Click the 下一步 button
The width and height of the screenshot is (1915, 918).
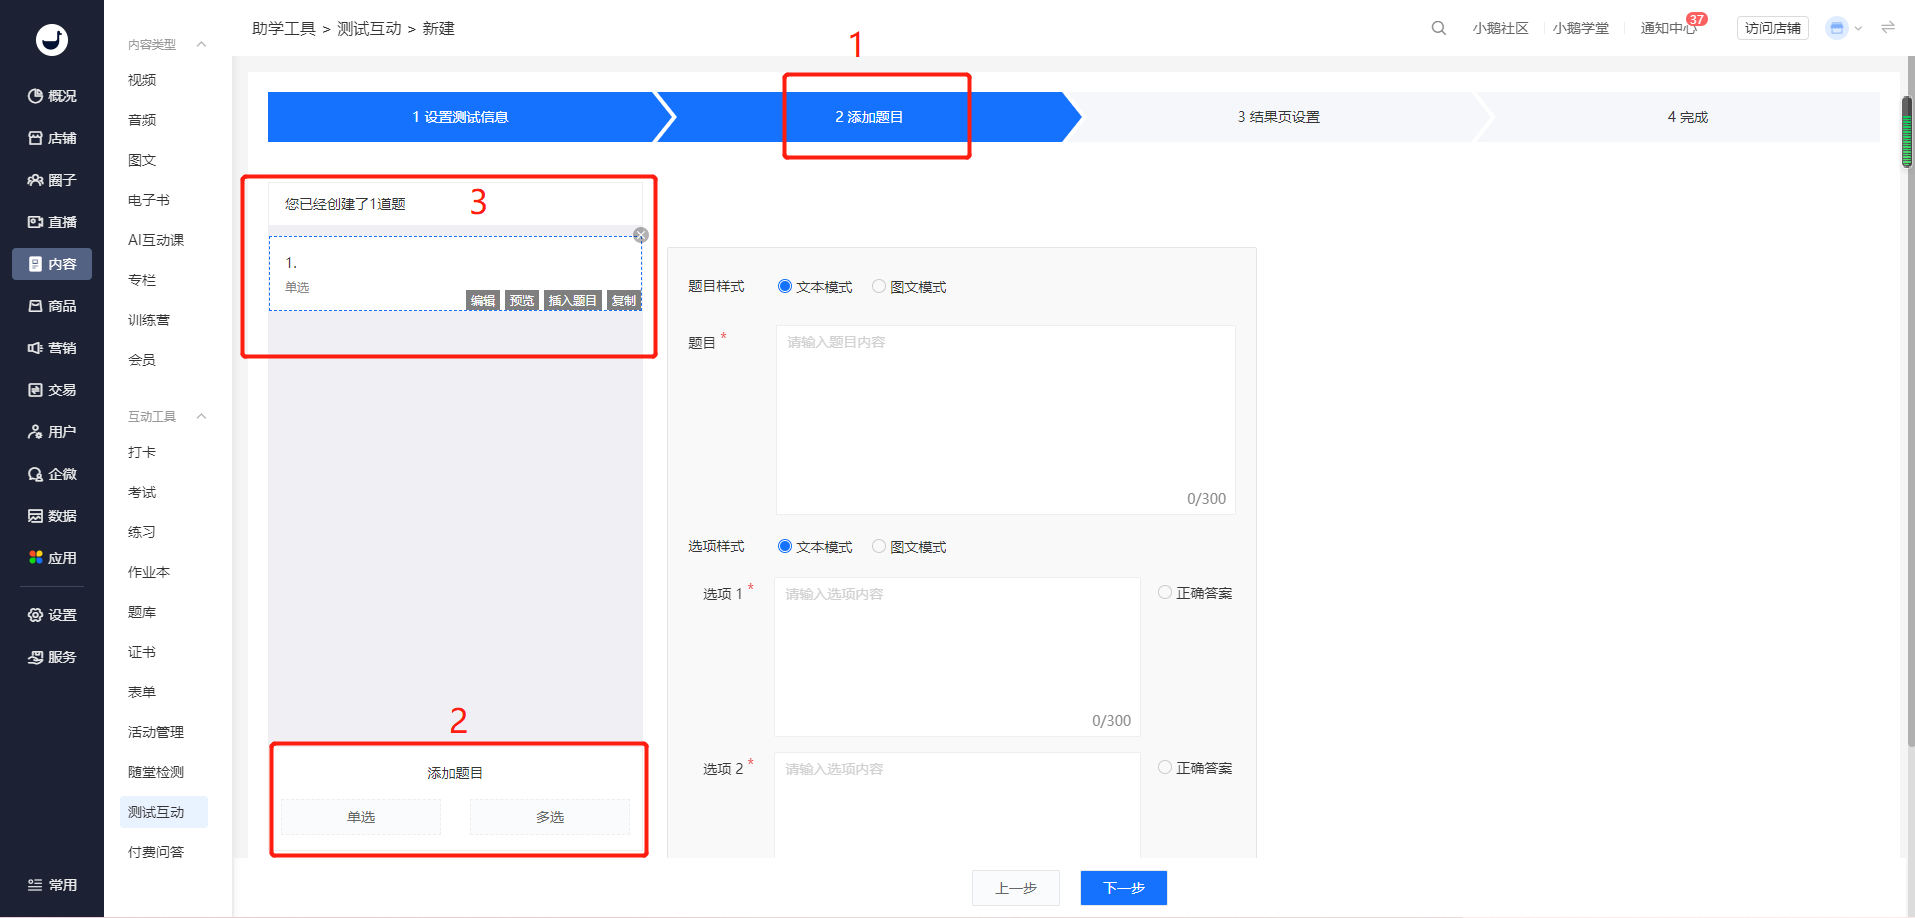pyautogui.click(x=1123, y=888)
